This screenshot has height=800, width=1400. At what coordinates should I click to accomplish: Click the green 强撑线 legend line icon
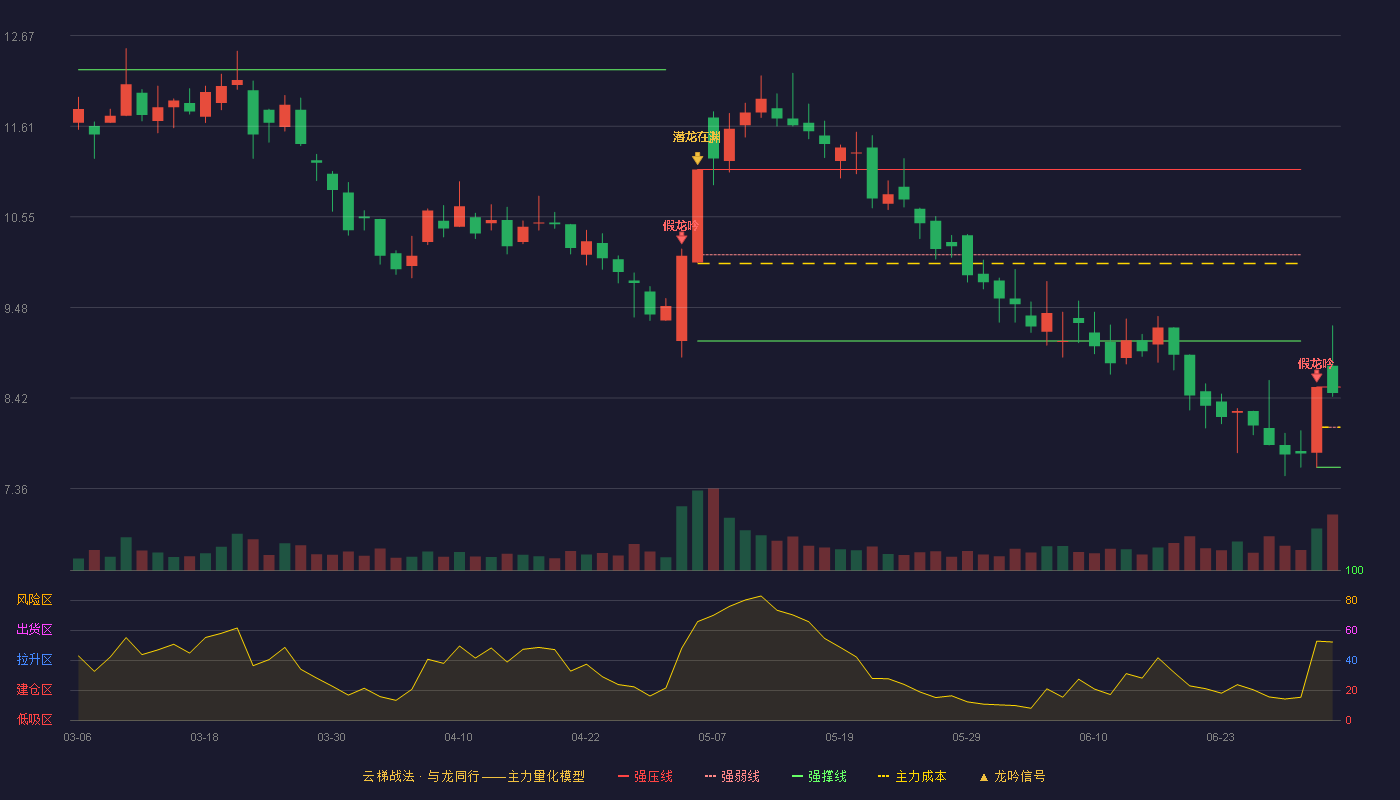click(797, 777)
